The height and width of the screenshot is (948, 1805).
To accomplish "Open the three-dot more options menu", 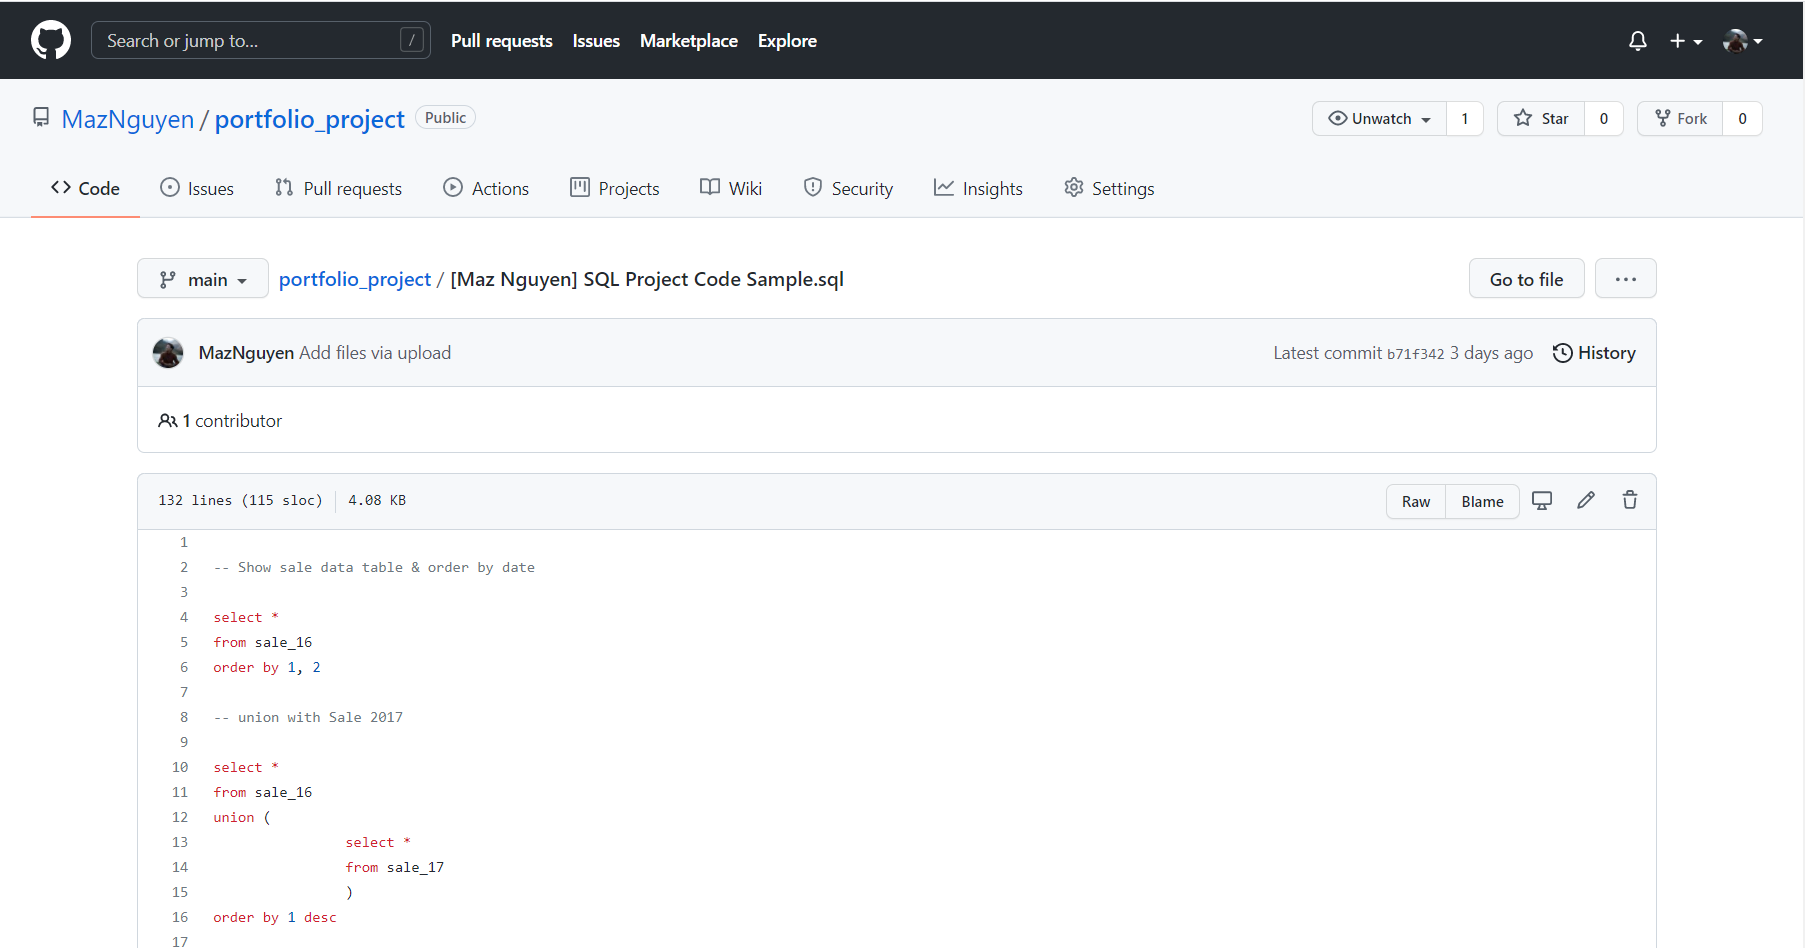I will point(1626,279).
